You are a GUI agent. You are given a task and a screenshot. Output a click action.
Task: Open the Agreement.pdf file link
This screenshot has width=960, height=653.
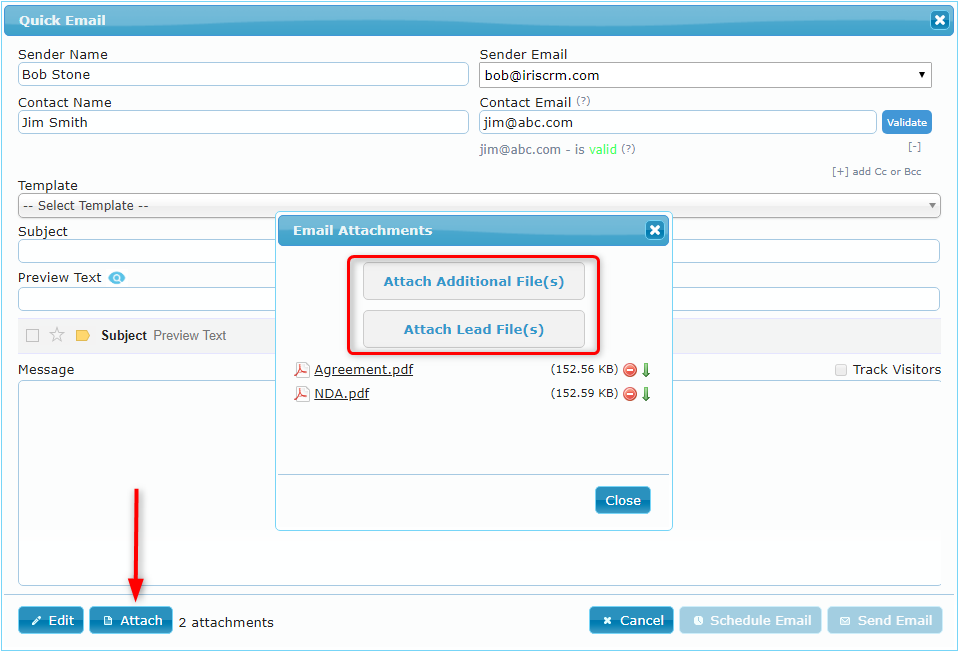click(x=364, y=370)
